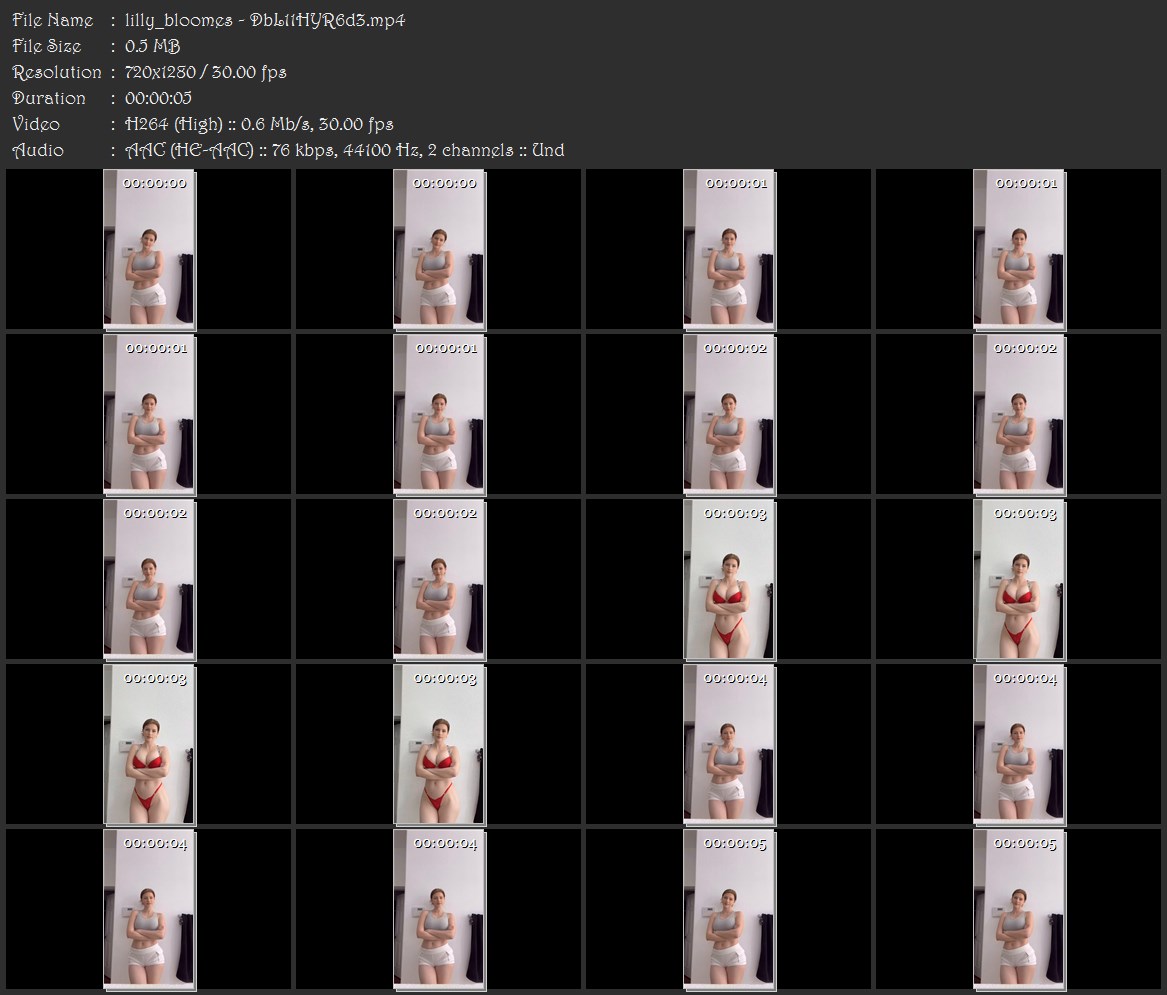
Task: Click the "File Name" label
Action: point(53,20)
